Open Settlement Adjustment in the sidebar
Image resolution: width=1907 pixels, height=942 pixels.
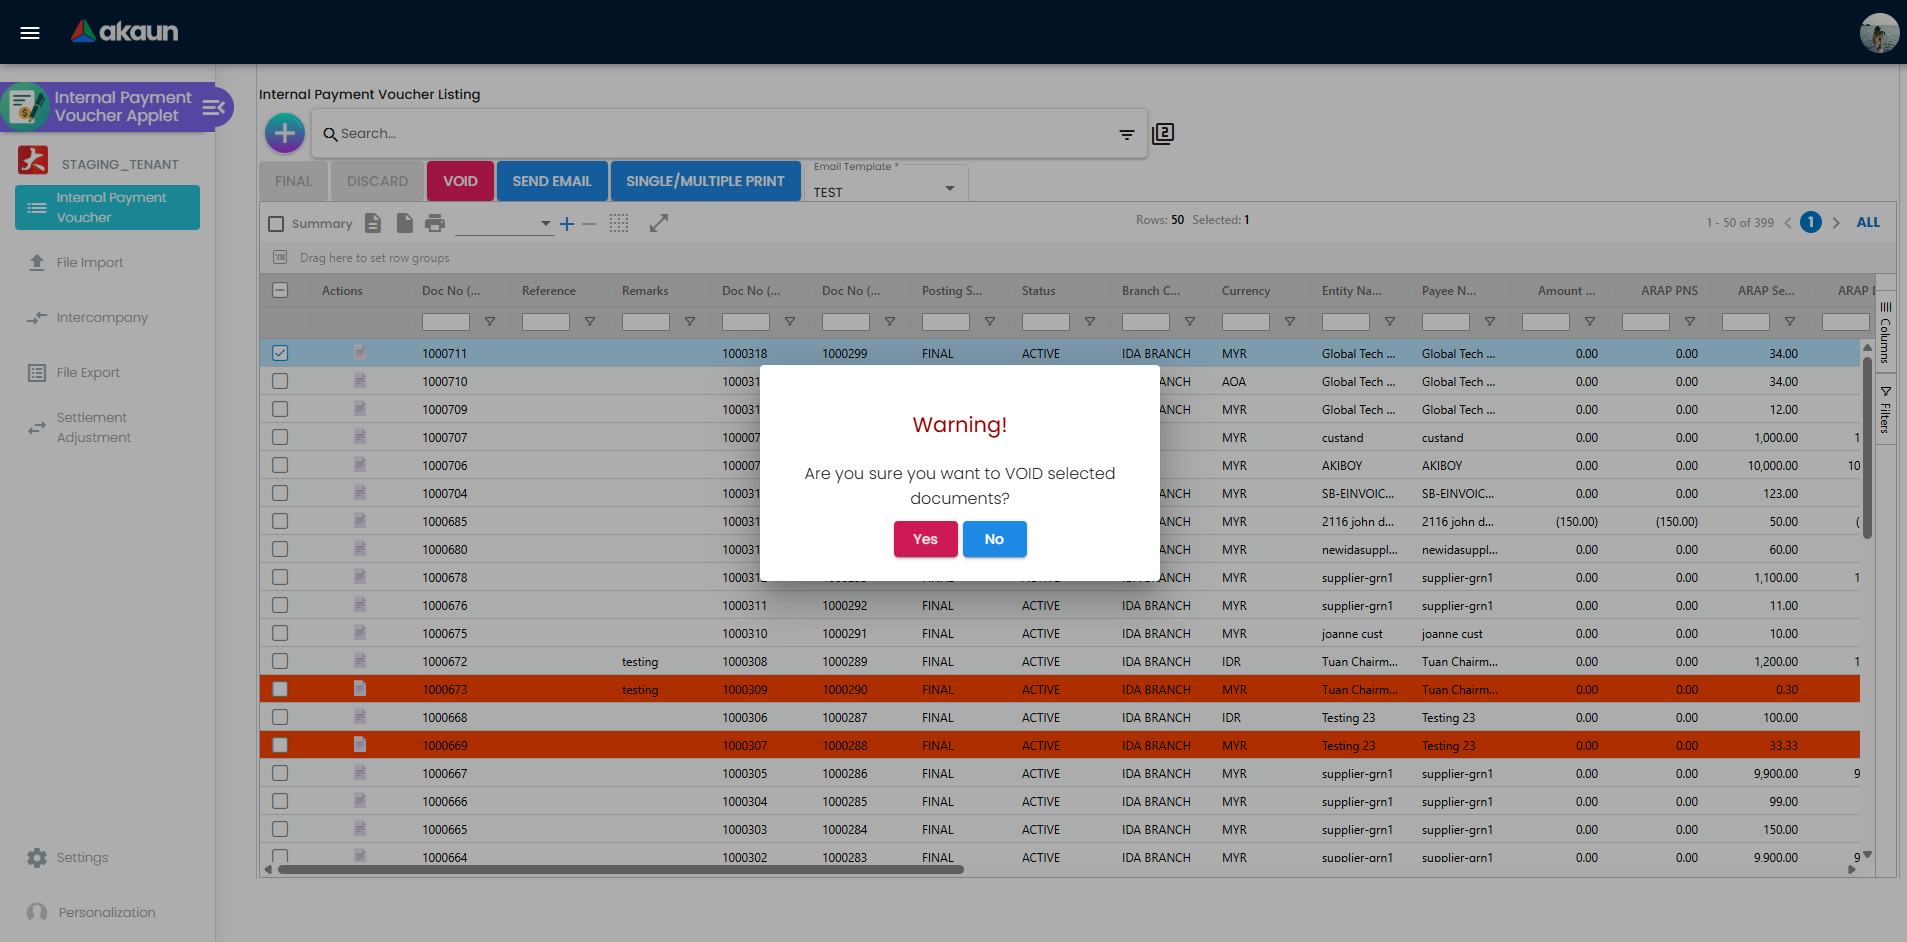tap(93, 428)
